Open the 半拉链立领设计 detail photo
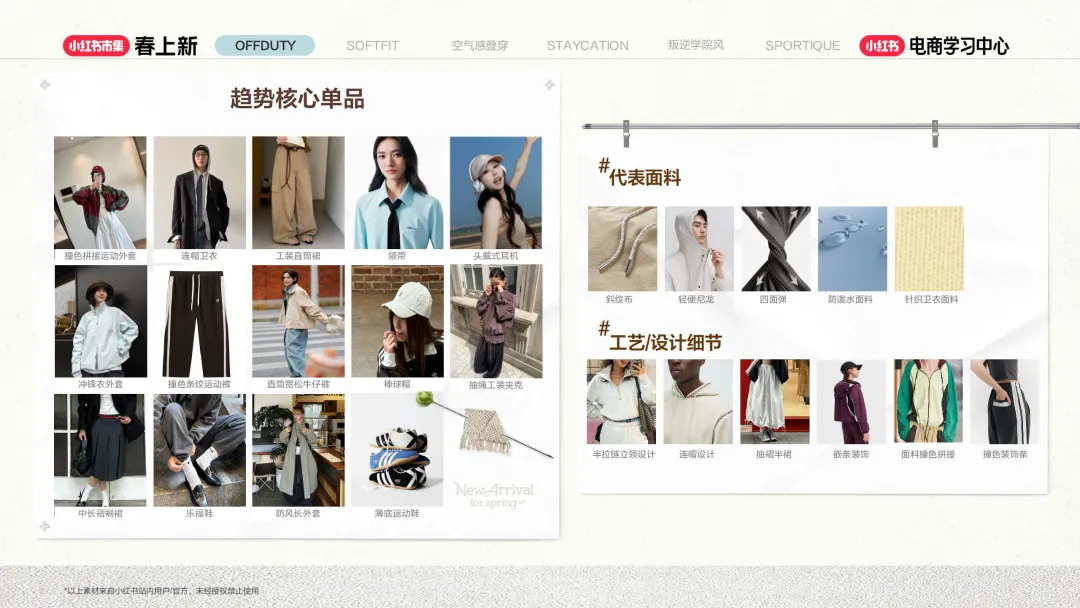The image size is (1080, 608). click(621, 401)
